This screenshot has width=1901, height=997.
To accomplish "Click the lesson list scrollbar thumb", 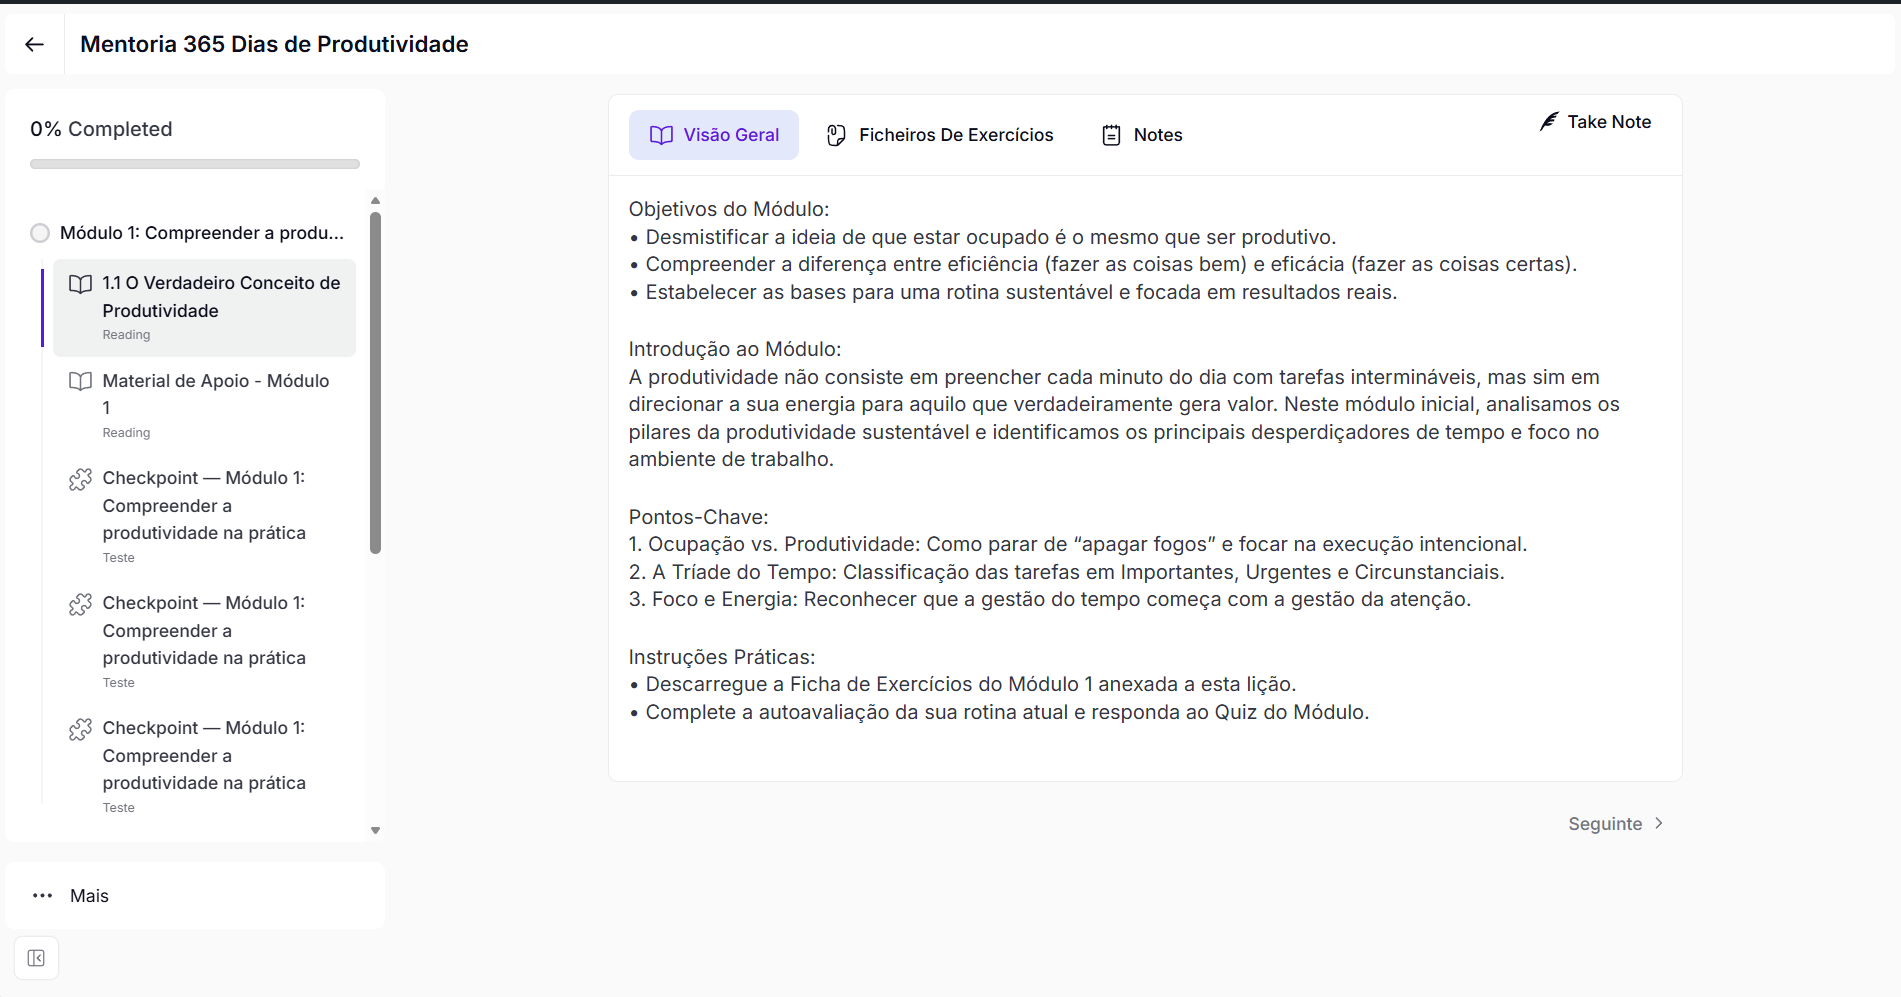I will pos(375,383).
